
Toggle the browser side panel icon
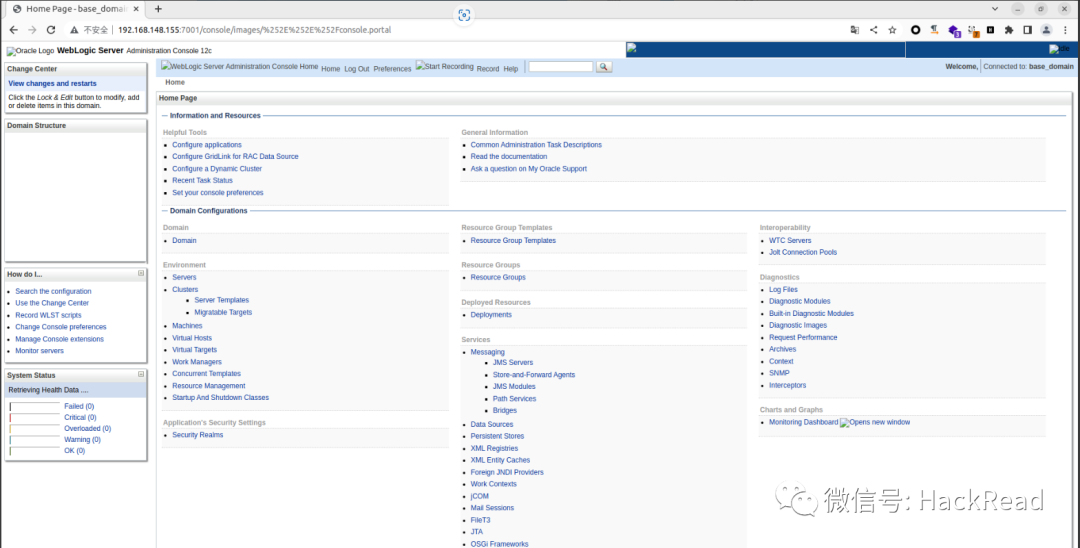[1028, 30]
